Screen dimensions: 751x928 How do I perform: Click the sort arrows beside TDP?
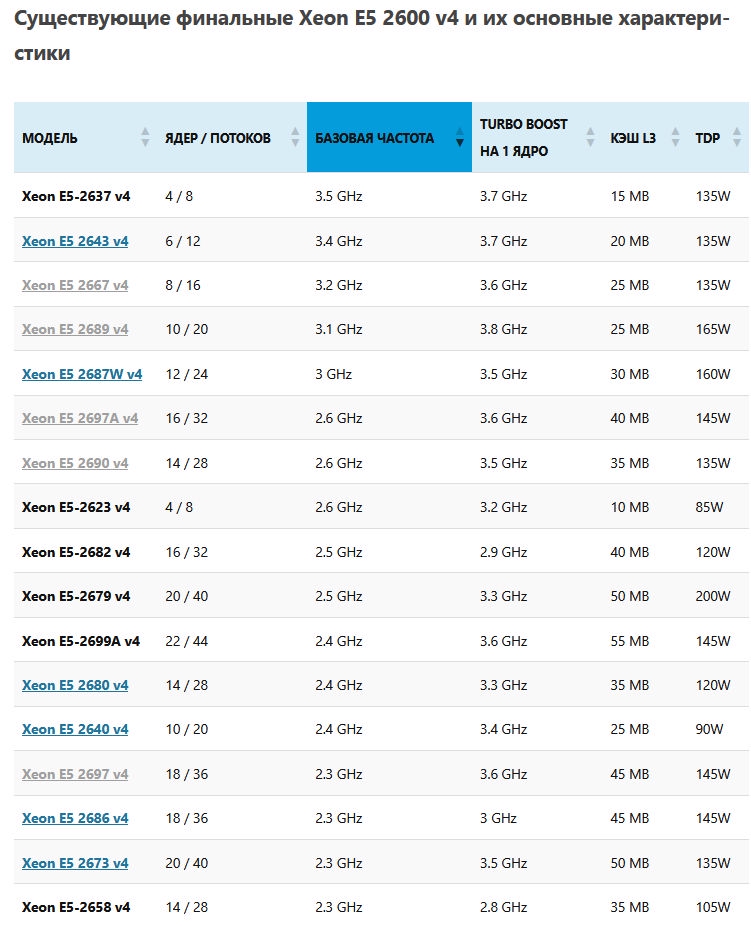(x=736, y=138)
